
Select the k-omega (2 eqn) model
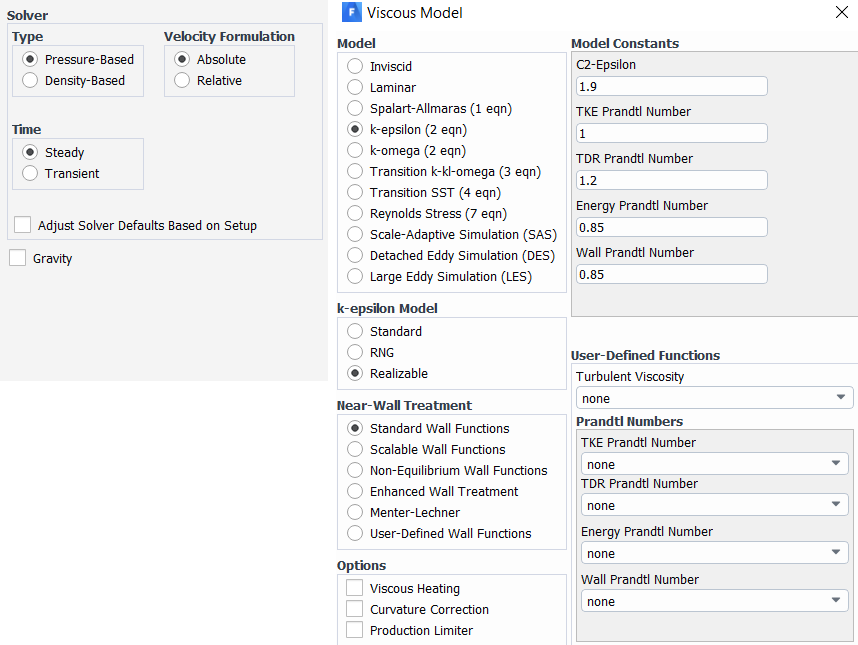(x=355, y=150)
